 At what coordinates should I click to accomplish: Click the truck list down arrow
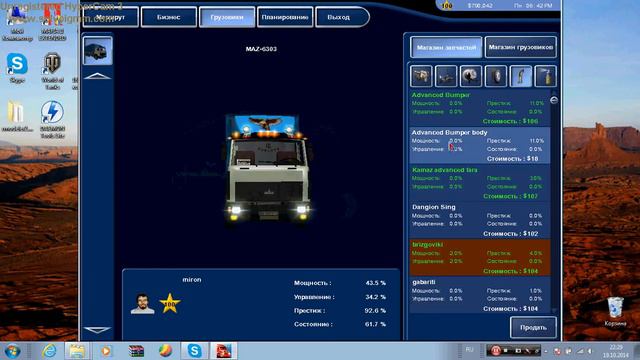97,329
